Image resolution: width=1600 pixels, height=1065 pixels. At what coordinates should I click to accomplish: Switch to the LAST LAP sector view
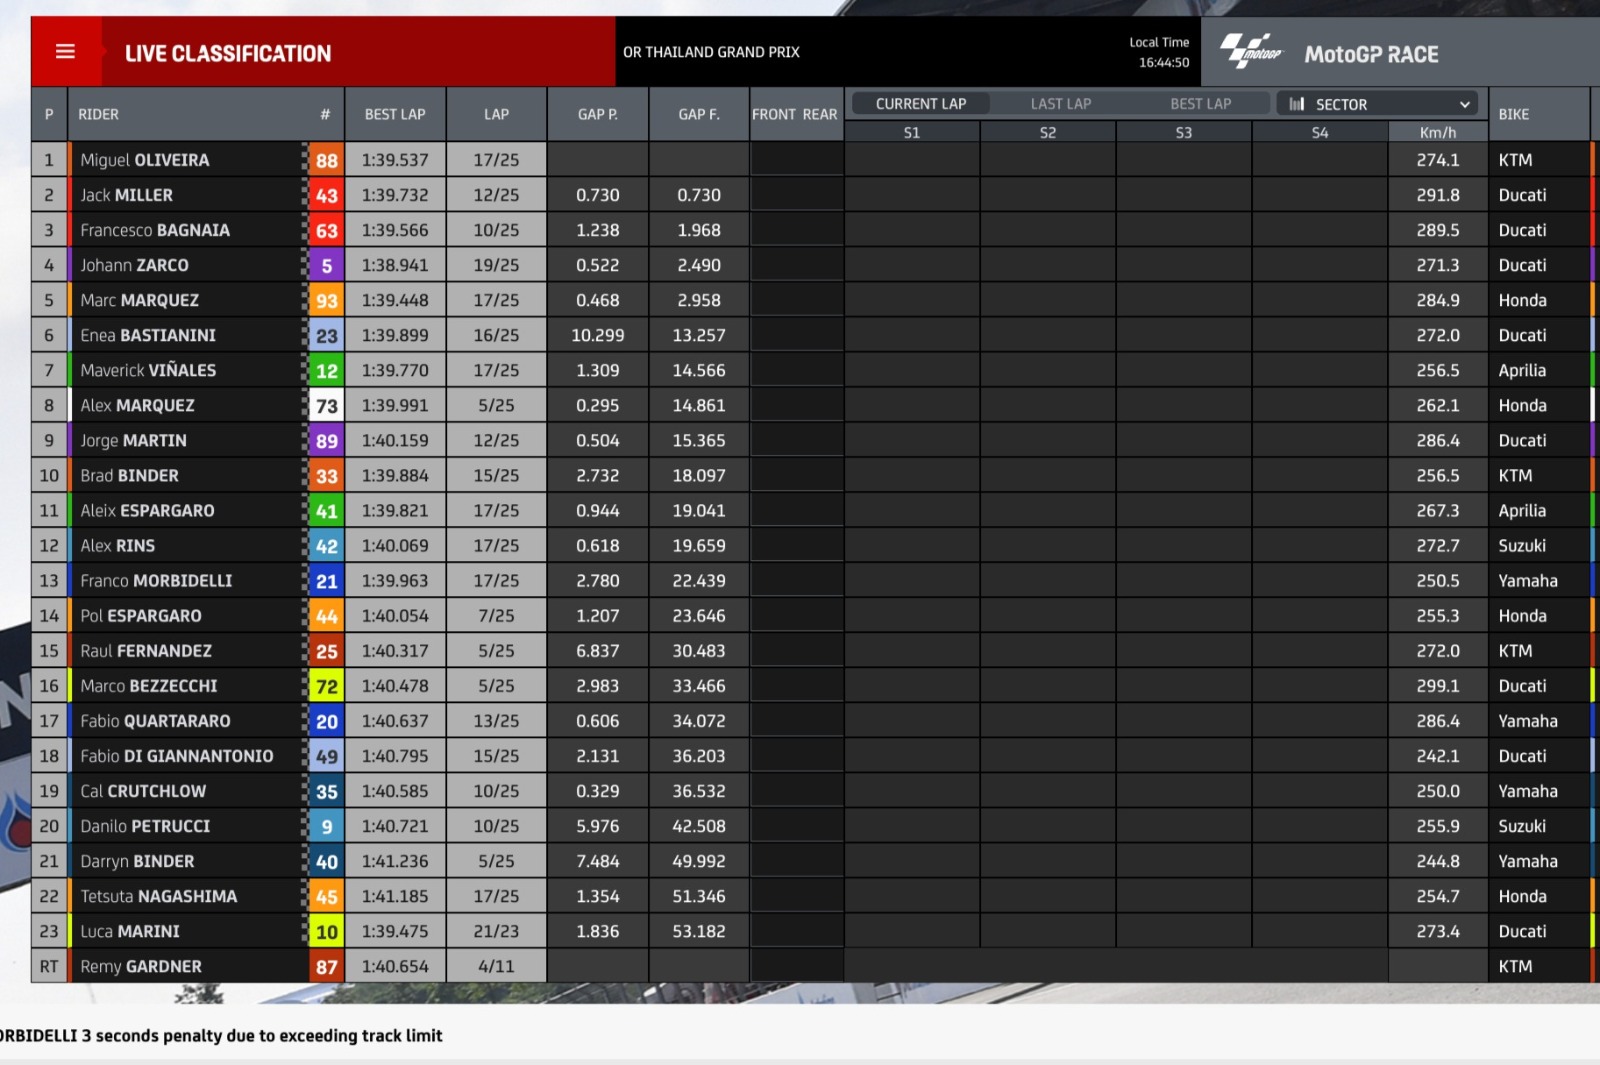pos(1060,104)
